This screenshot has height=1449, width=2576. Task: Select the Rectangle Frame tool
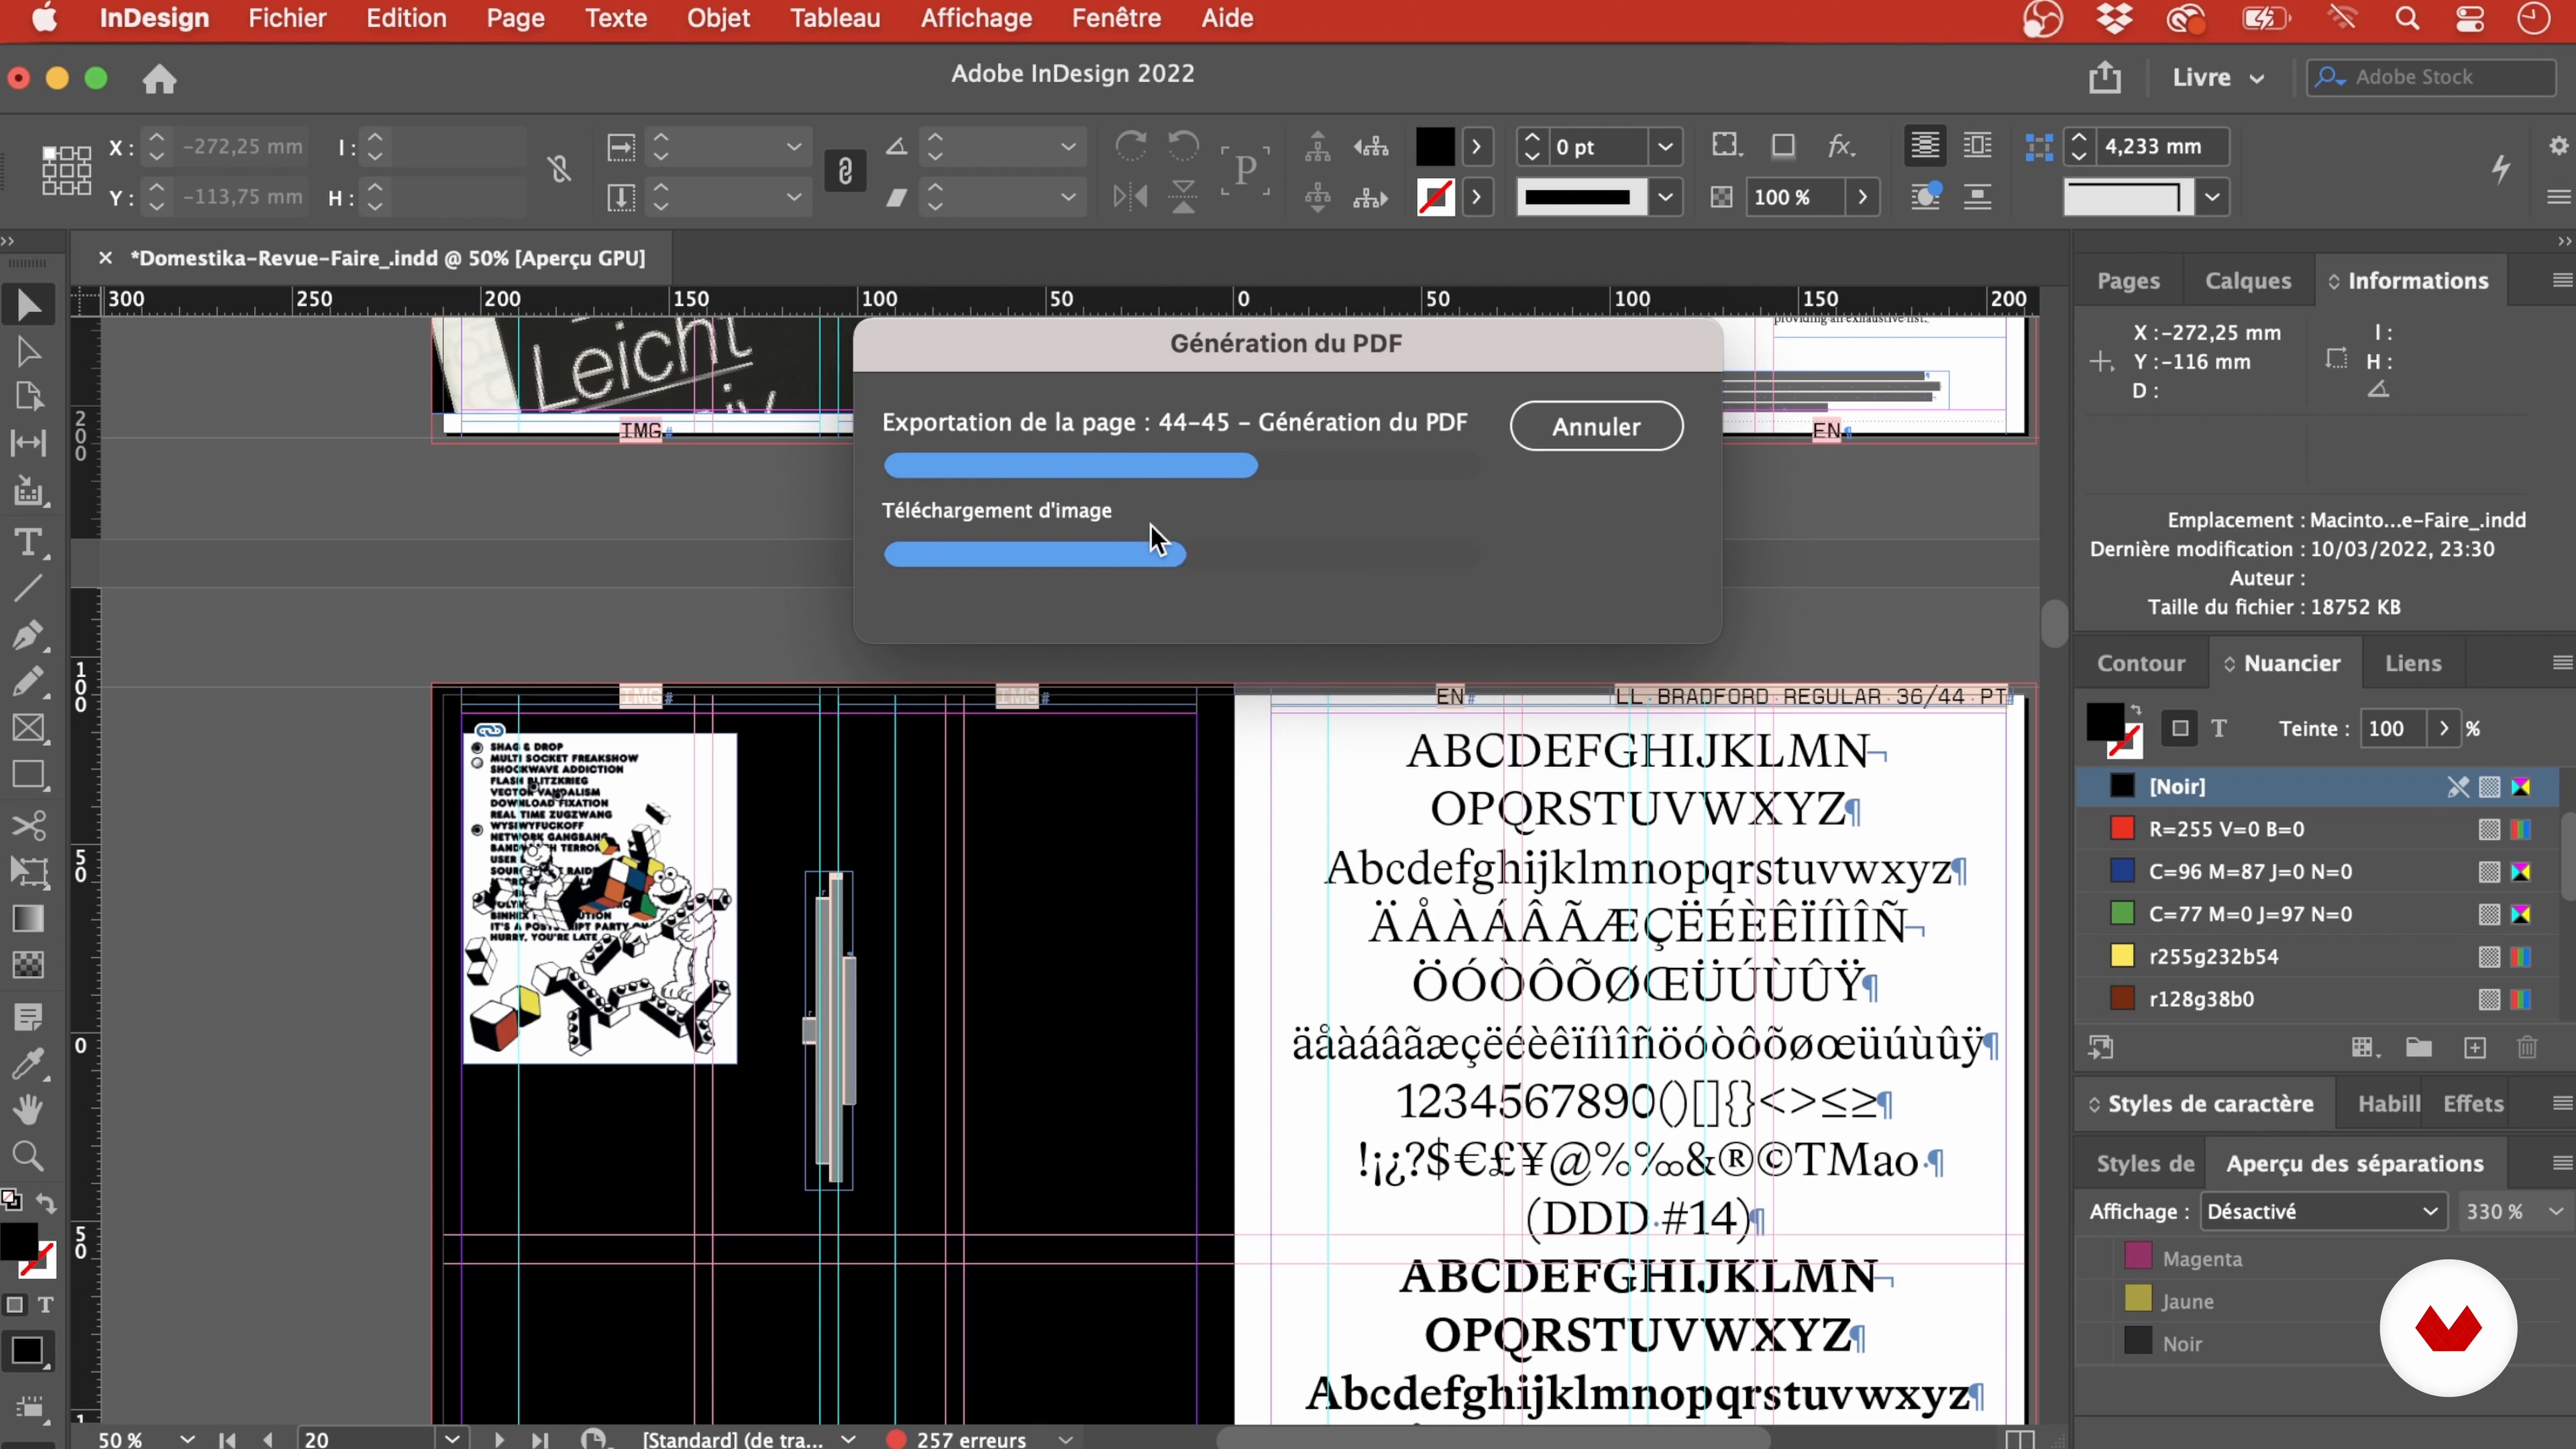(28, 728)
